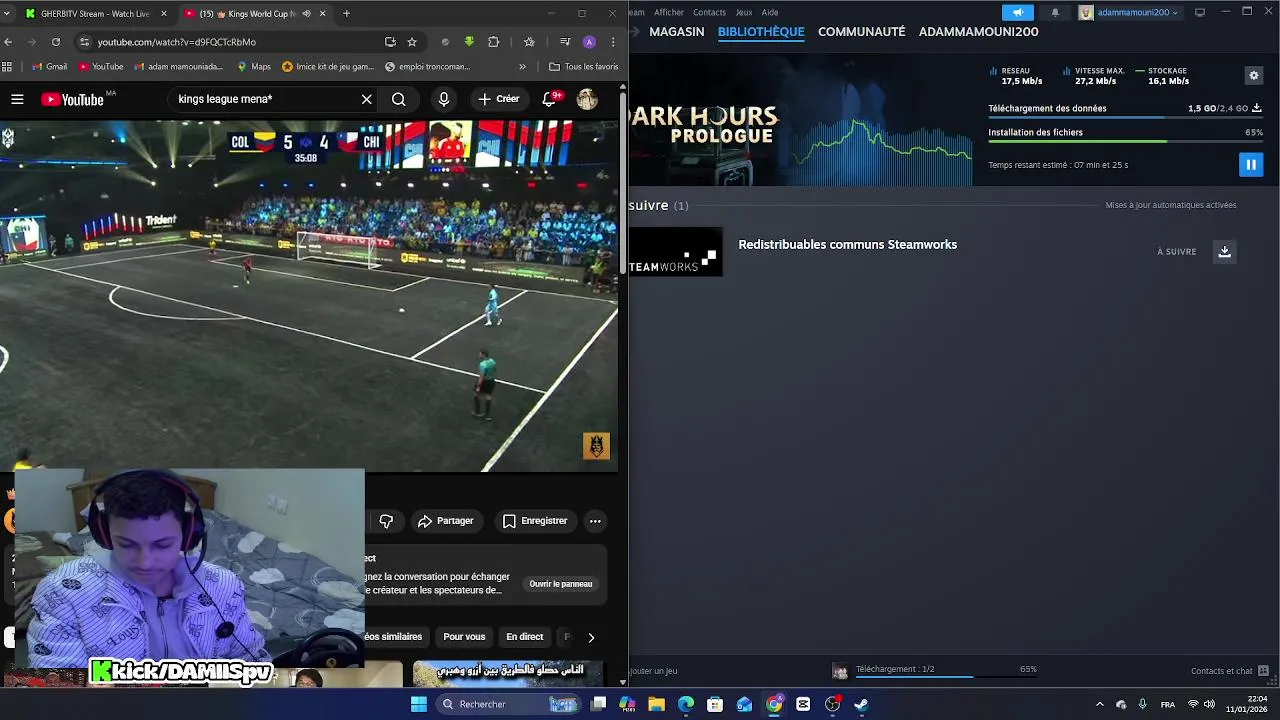Click the YouTube search magnifier button
Screen dimensions: 1280x720
[398, 99]
